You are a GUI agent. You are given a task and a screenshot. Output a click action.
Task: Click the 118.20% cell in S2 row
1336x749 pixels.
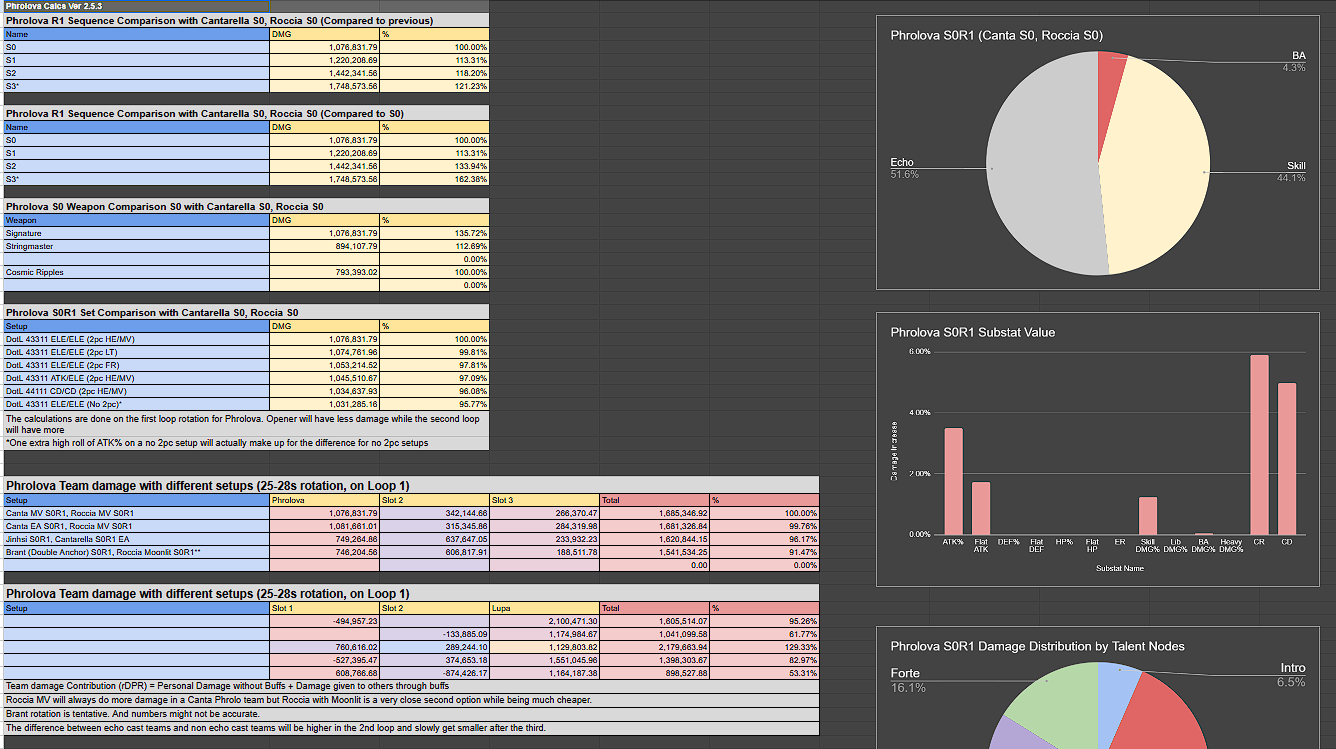tap(434, 73)
